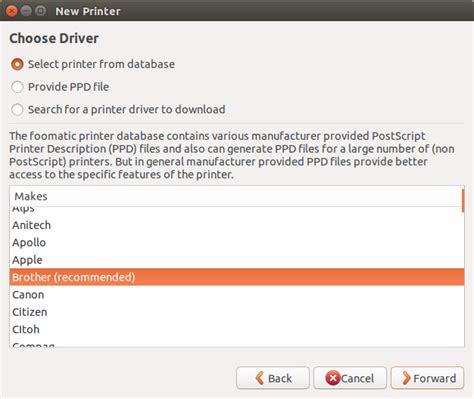Image resolution: width=474 pixels, height=399 pixels.
Task: Click the orange Back arrow icon
Action: (260, 378)
